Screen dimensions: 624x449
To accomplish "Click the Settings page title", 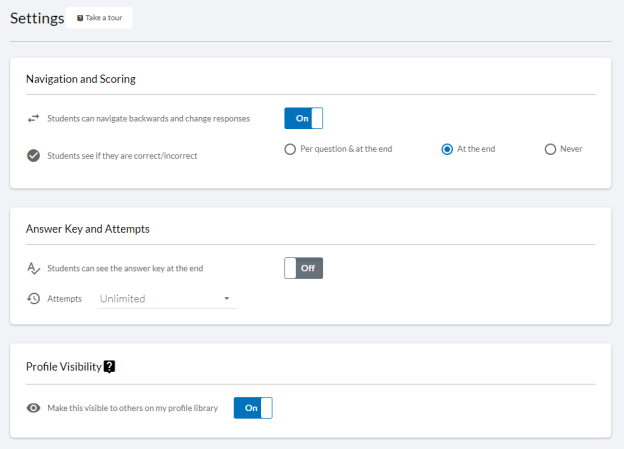I will pyautogui.click(x=37, y=18).
